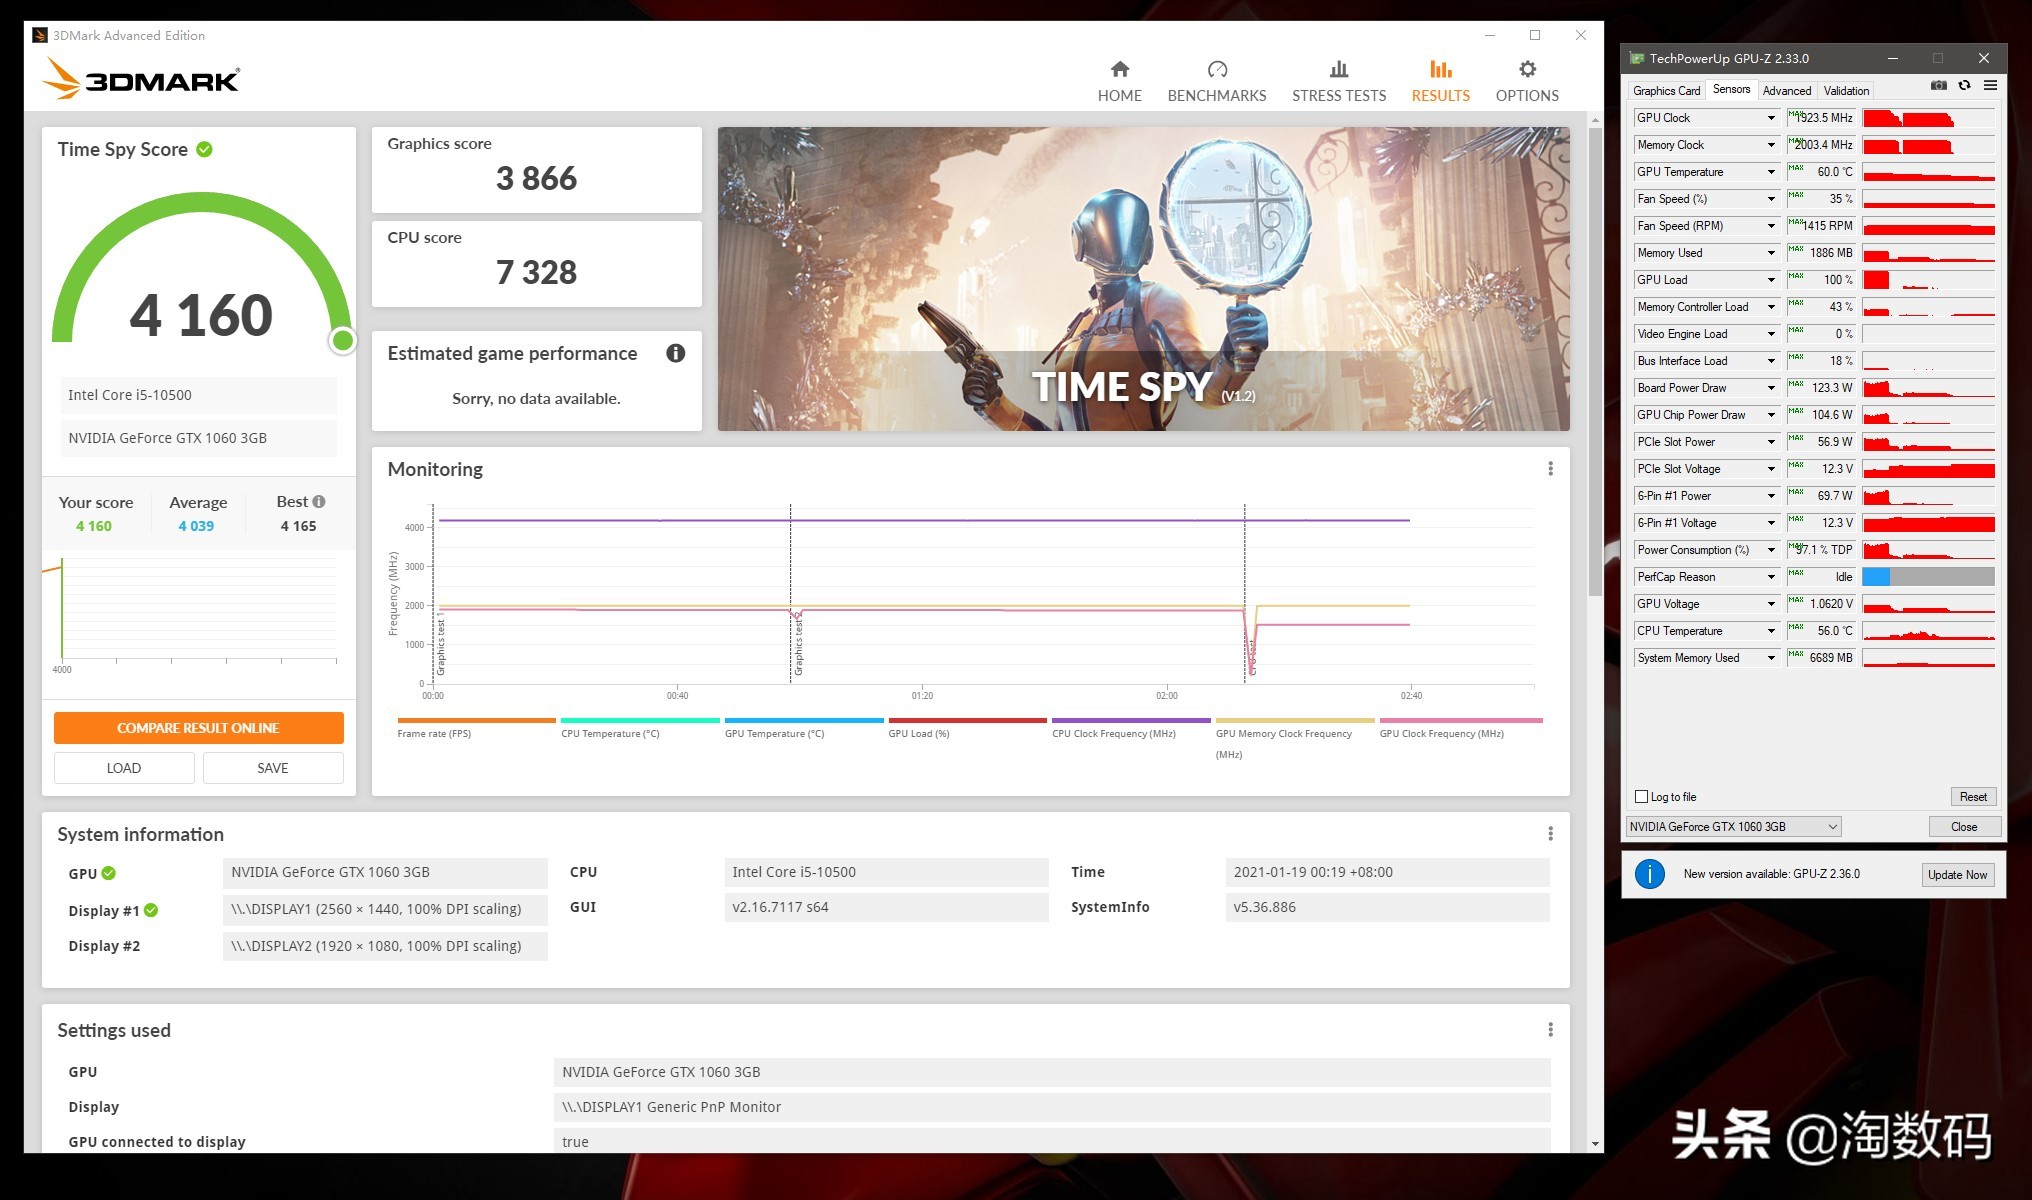The height and width of the screenshot is (1200, 2032).
Task: Click the GPU Clock sensor graph in GPU-Z
Action: 1928,118
